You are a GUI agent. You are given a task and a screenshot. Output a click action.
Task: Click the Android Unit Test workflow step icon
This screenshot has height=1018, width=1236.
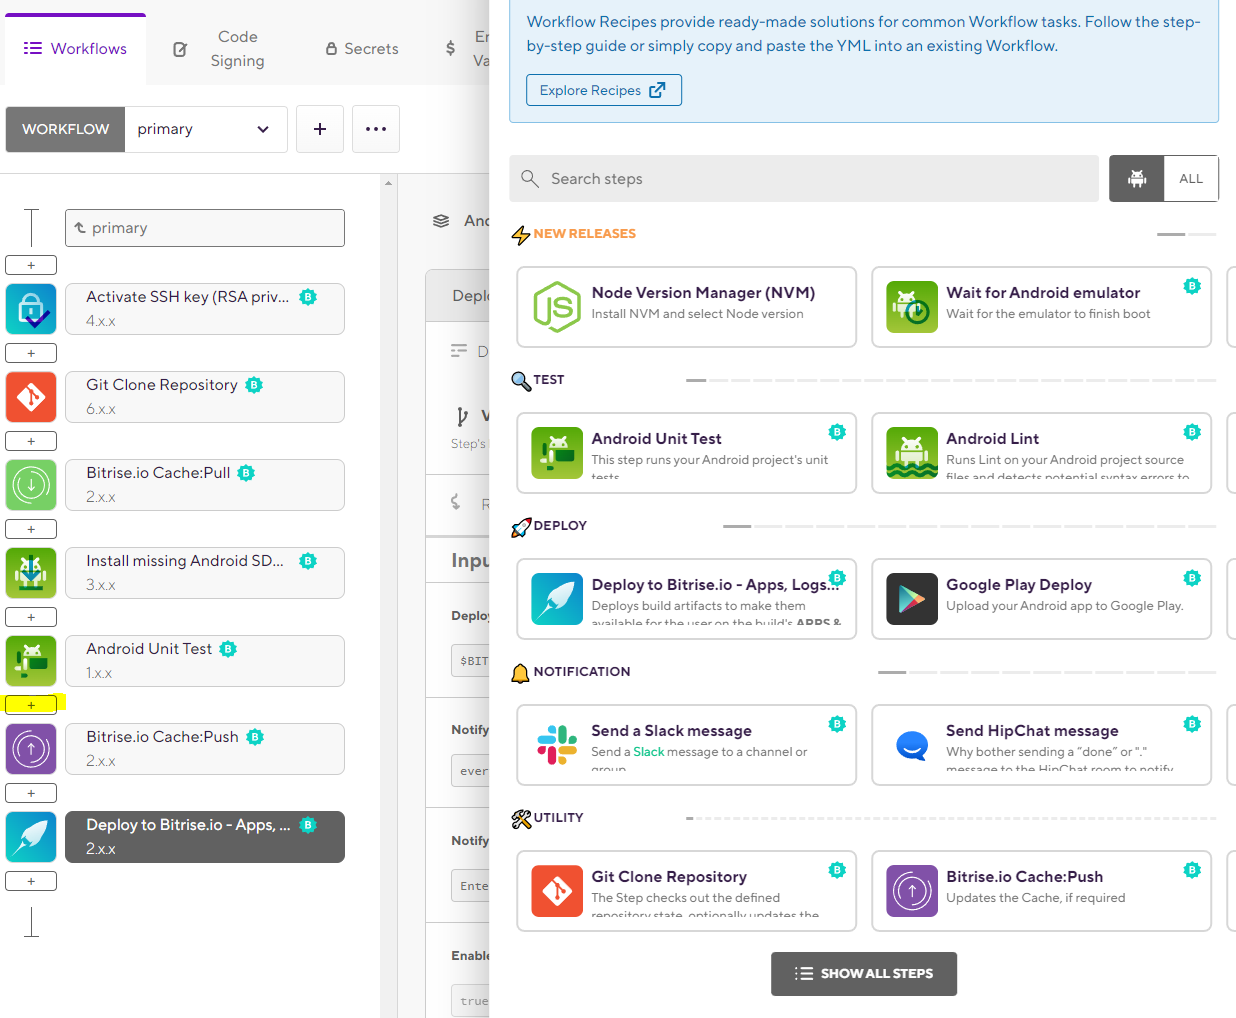pos(31,661)
